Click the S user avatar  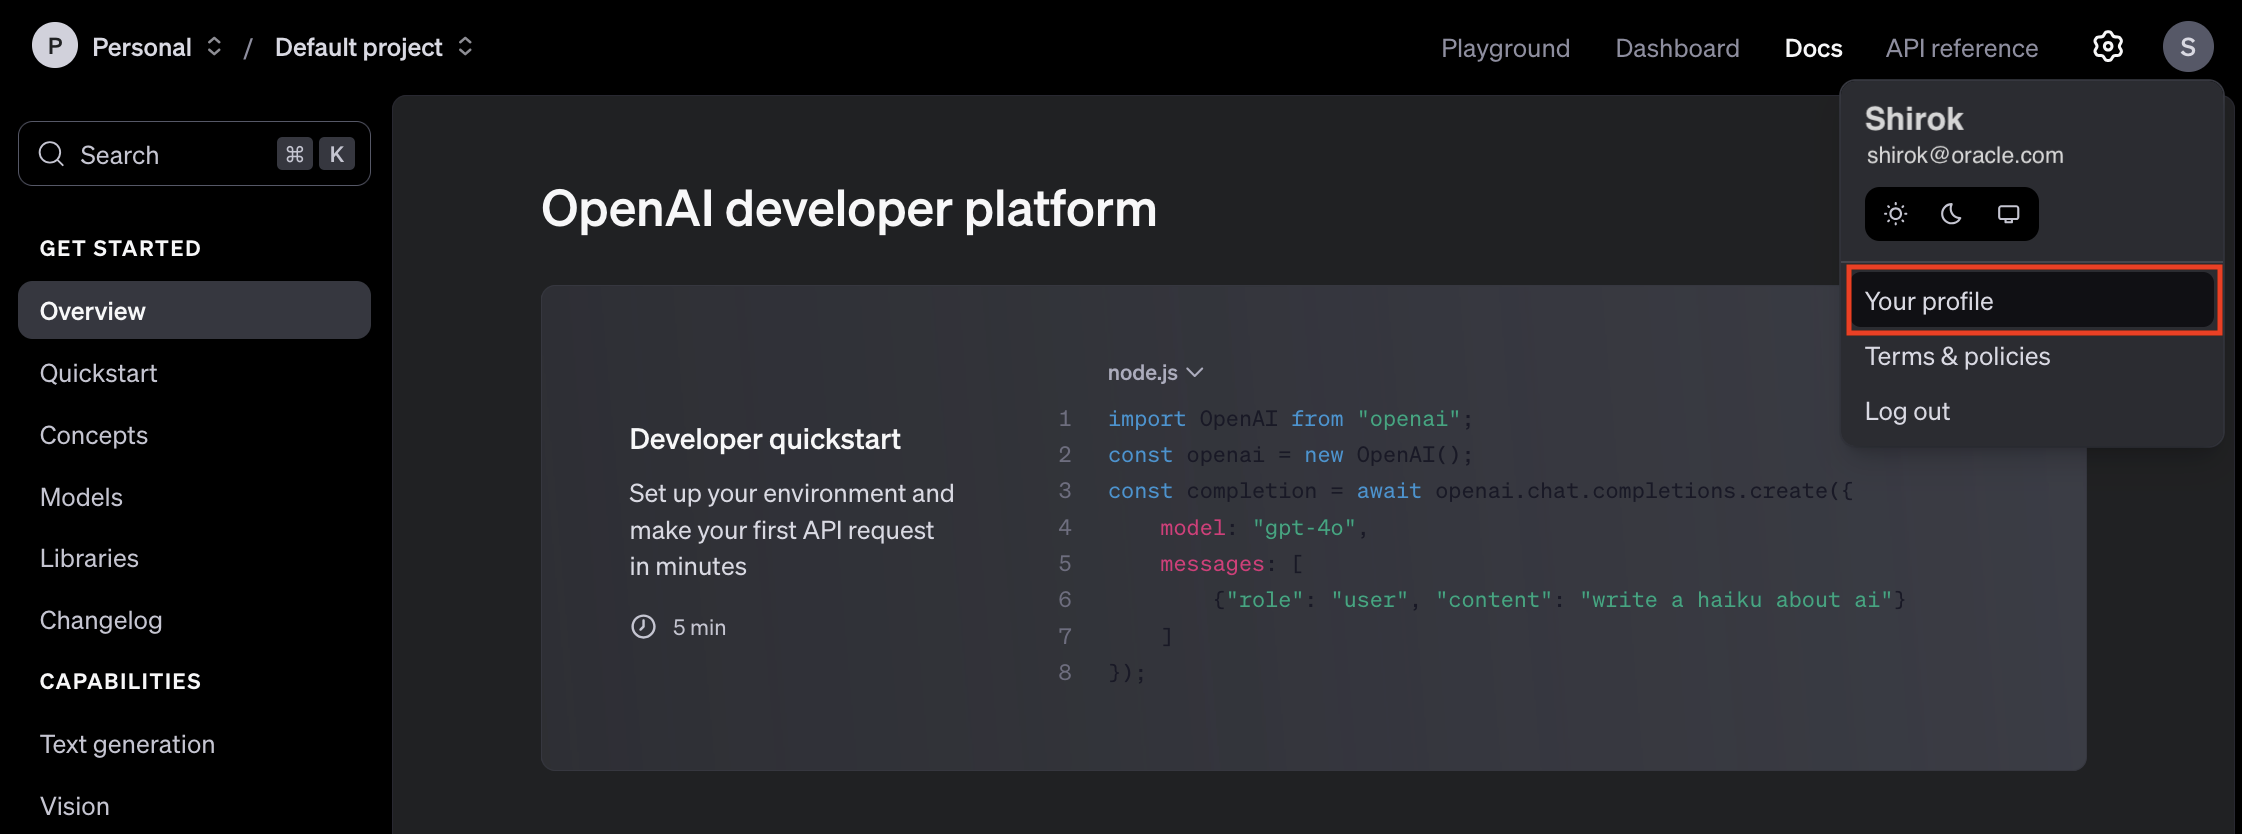(x=2188, y=47)
